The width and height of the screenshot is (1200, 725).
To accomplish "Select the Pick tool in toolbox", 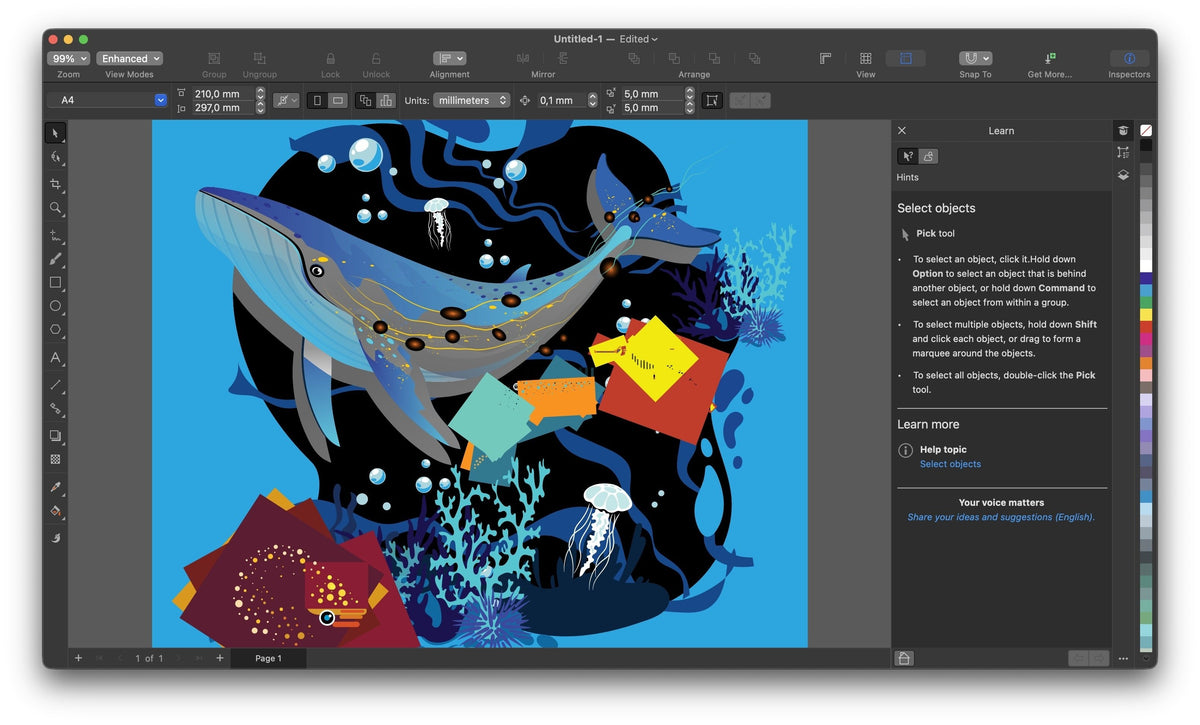I will coord(55,133).
